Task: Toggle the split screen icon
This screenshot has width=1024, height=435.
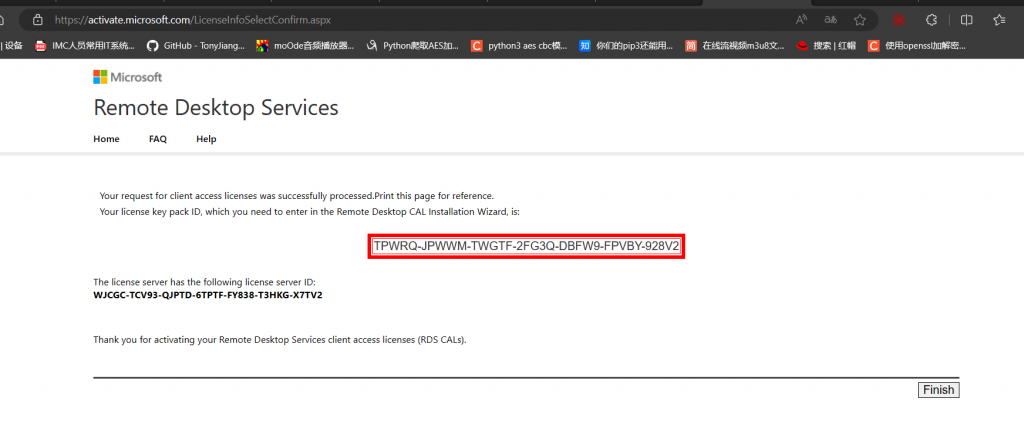Action: click(966, 19)
